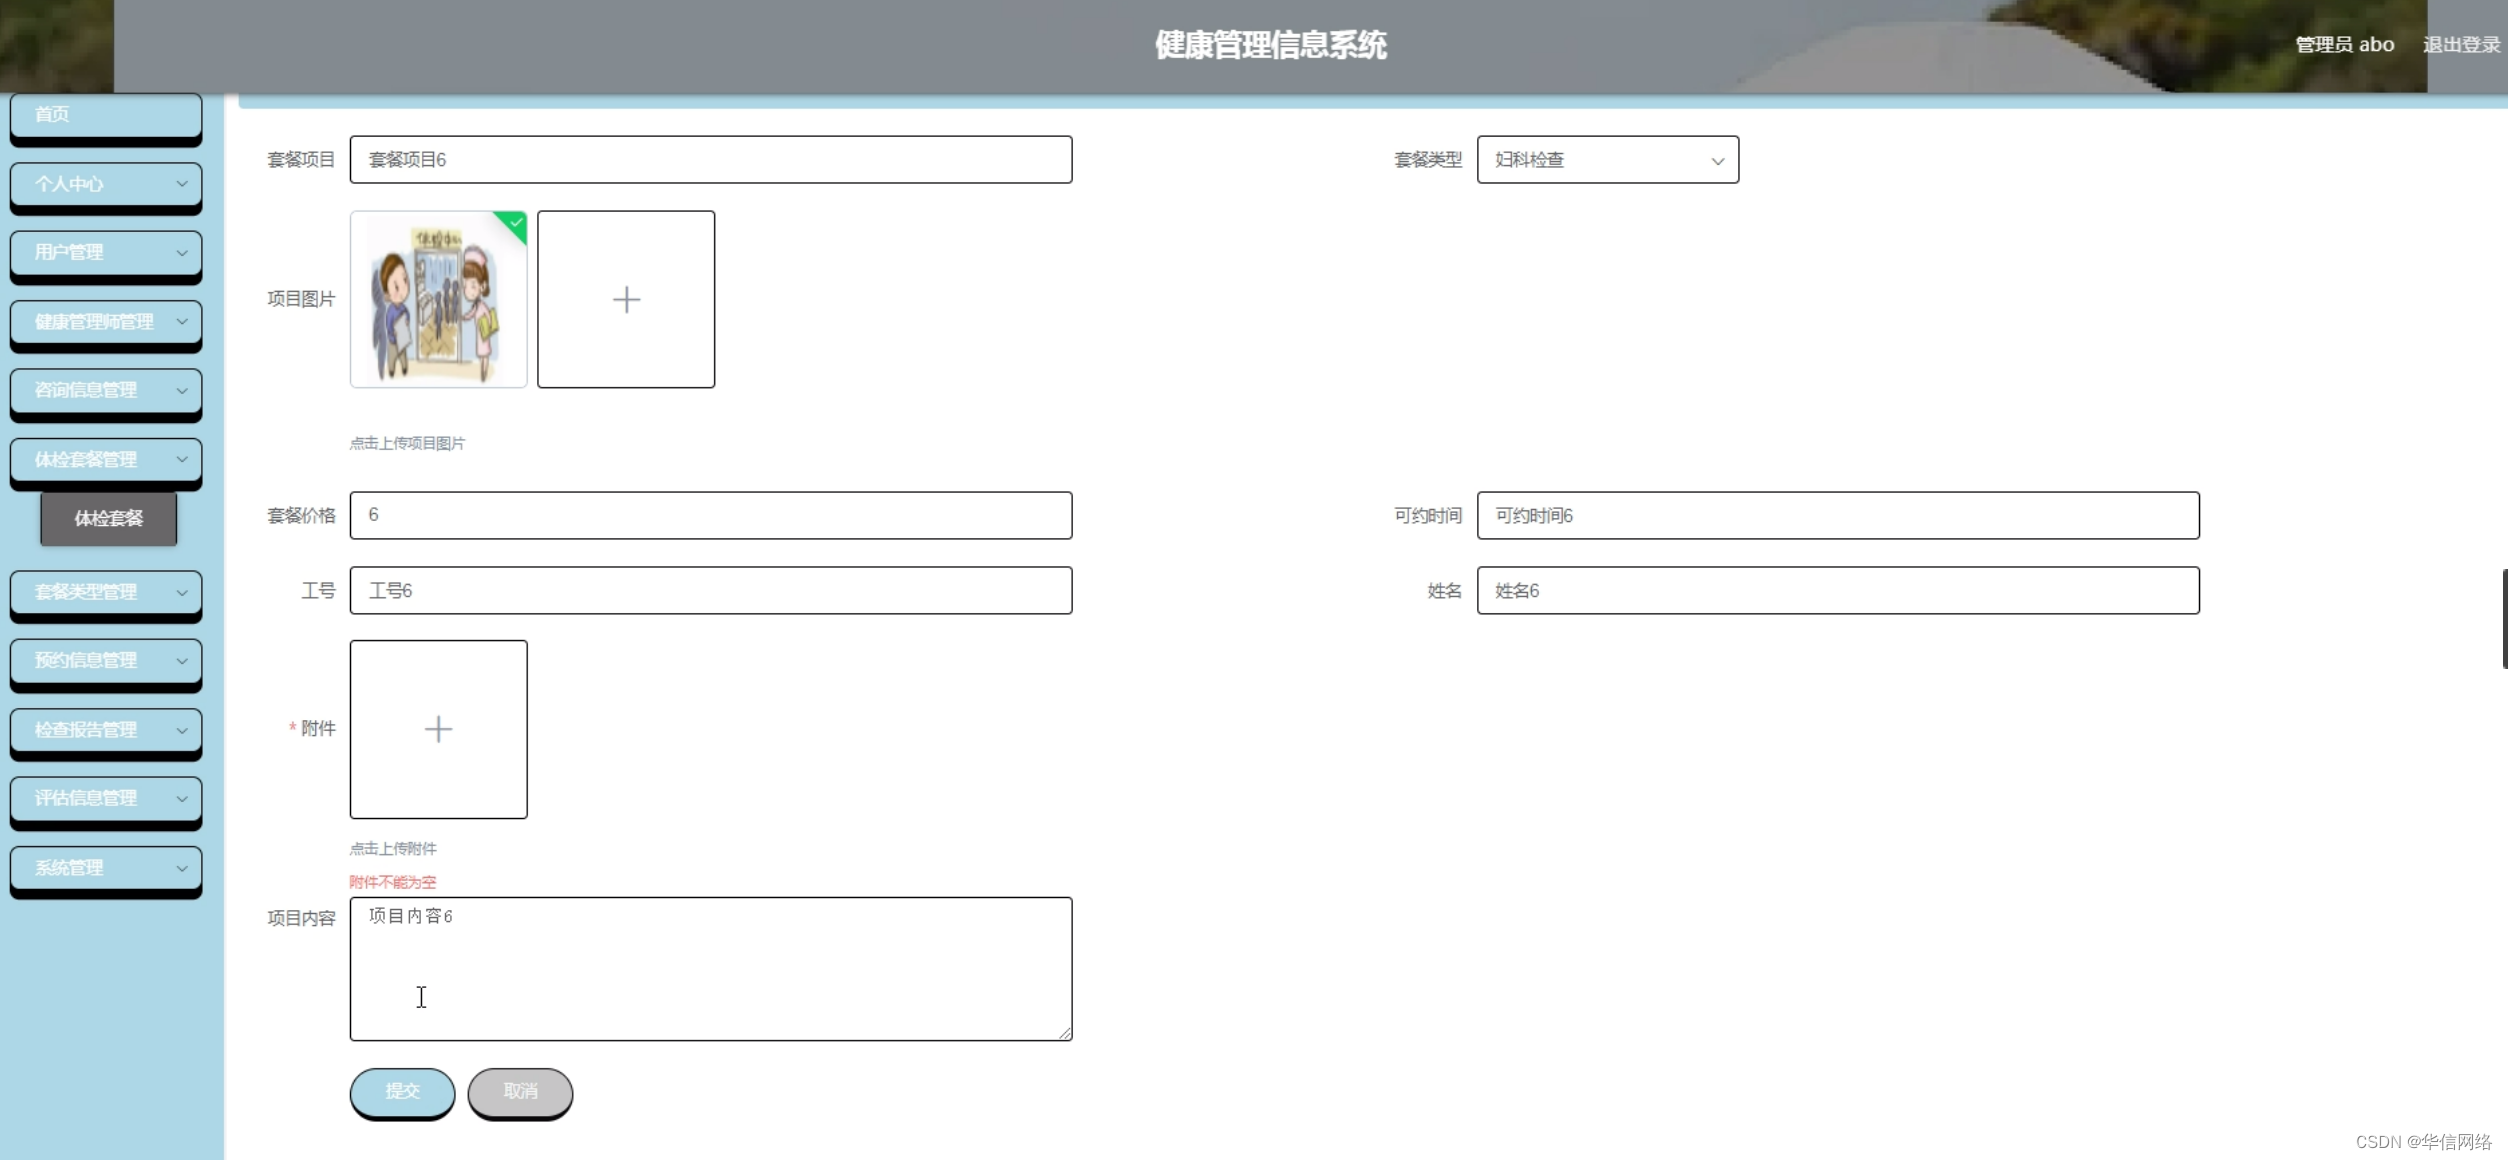This screenshot has width=2508, height=1160.
Task: Click 管理员 abo in the top bar
Action: [2345, 44]
